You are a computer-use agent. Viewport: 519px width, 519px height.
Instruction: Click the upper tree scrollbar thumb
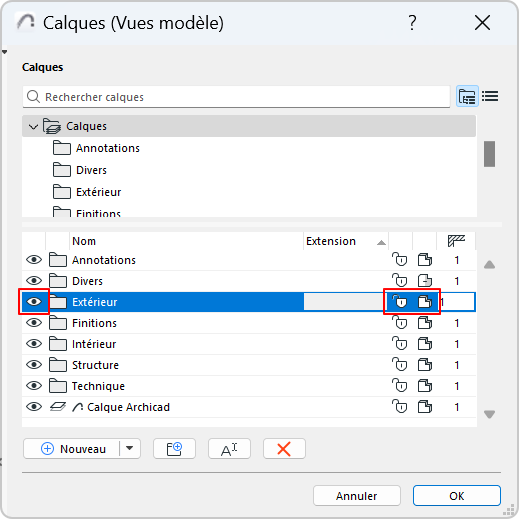click(x=489, y=154)
